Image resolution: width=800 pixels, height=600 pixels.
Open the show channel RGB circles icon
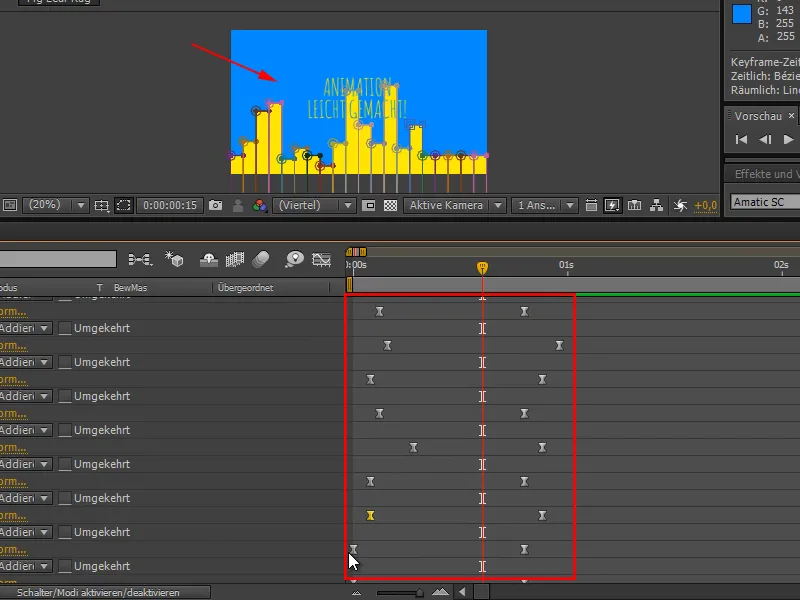[260, 205]
